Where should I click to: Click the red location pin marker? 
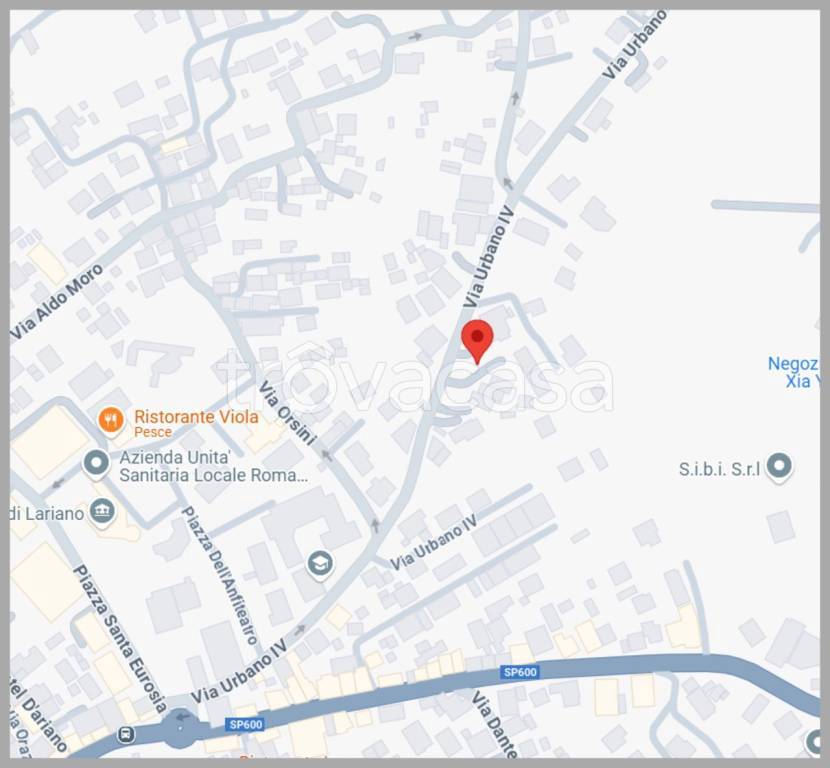[477, 342]
